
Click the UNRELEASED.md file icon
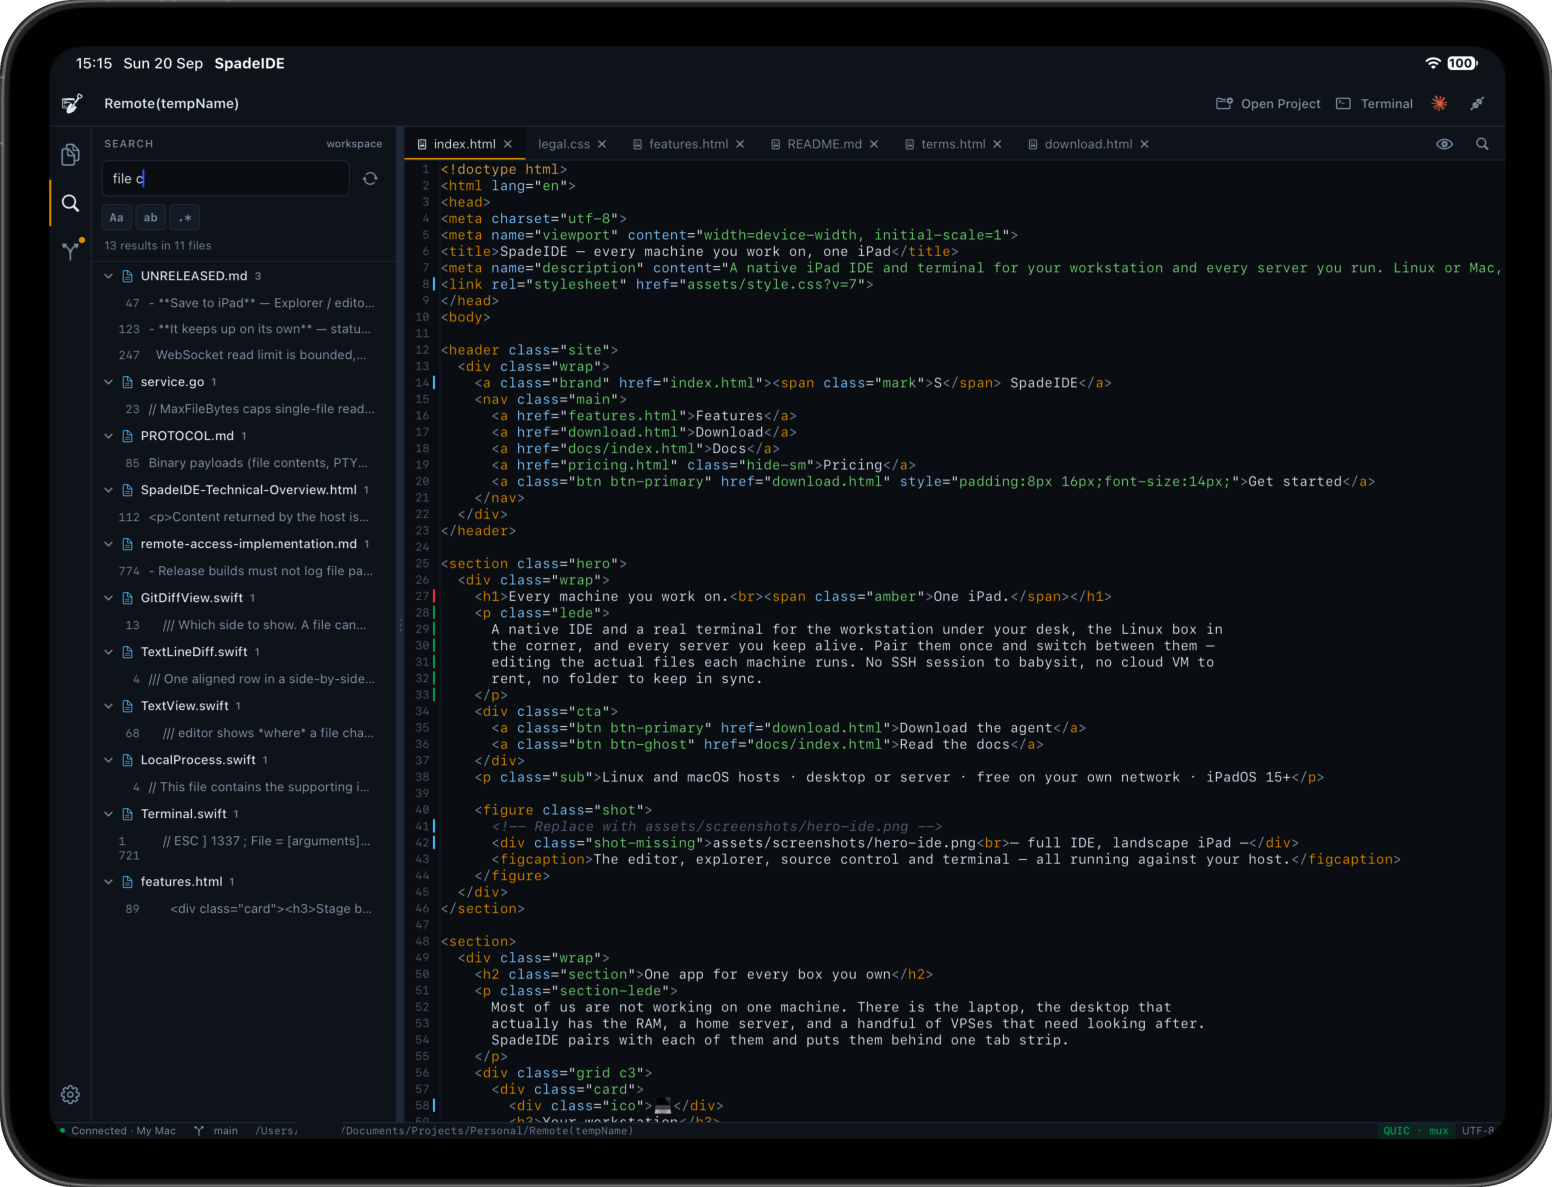click(127, 276)
